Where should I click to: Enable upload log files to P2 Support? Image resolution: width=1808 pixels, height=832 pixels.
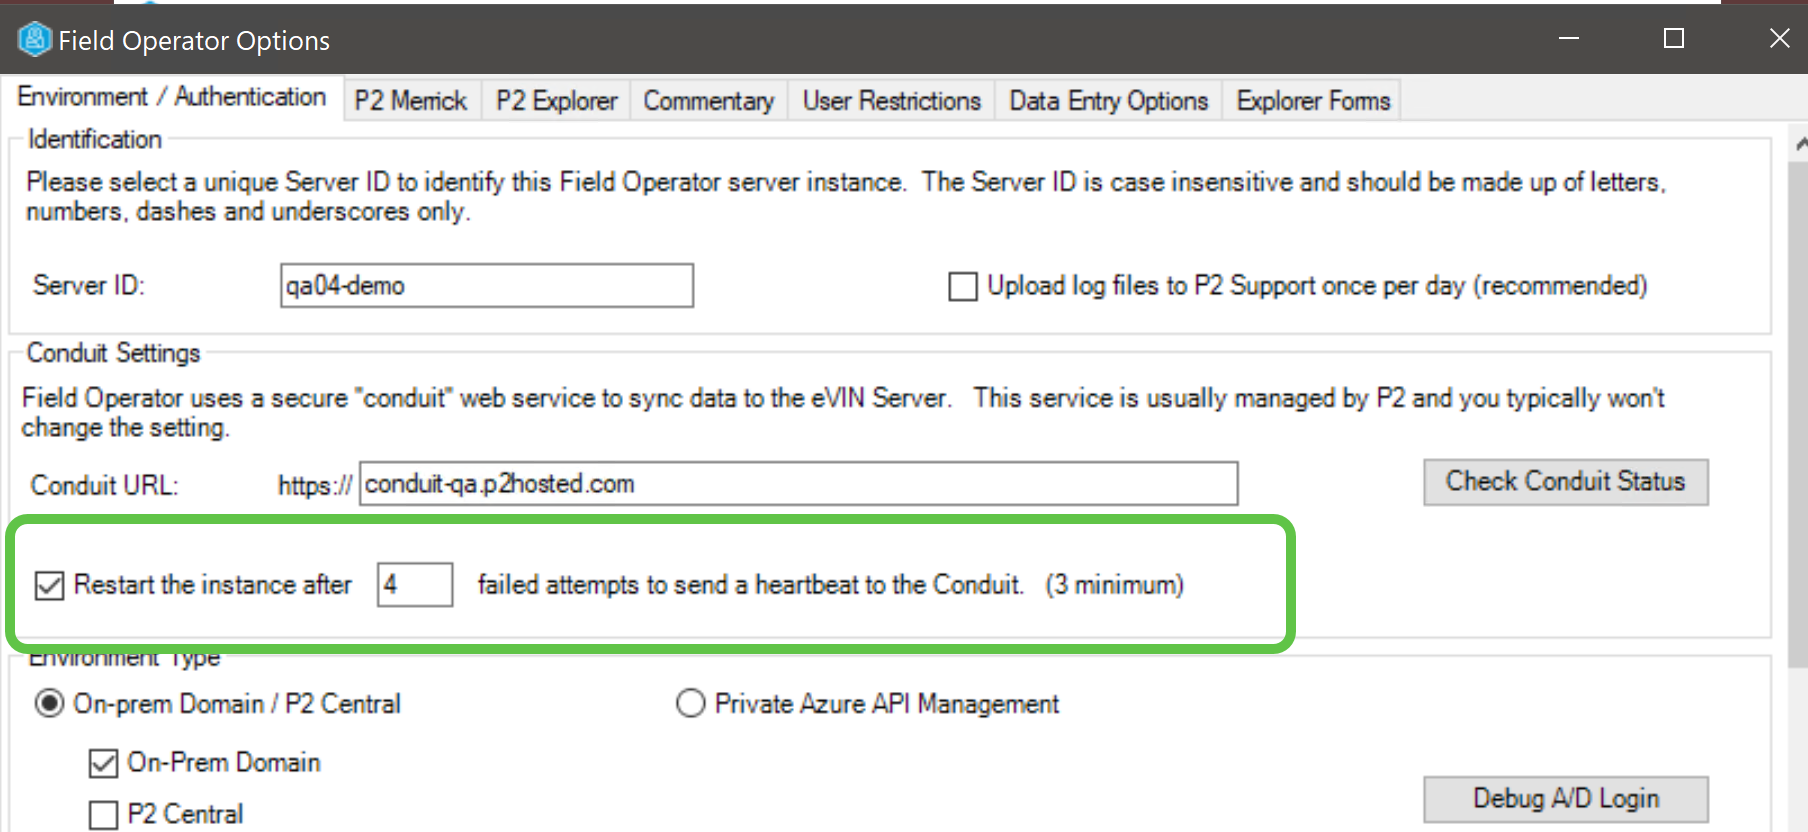click(x=963, y=287)
